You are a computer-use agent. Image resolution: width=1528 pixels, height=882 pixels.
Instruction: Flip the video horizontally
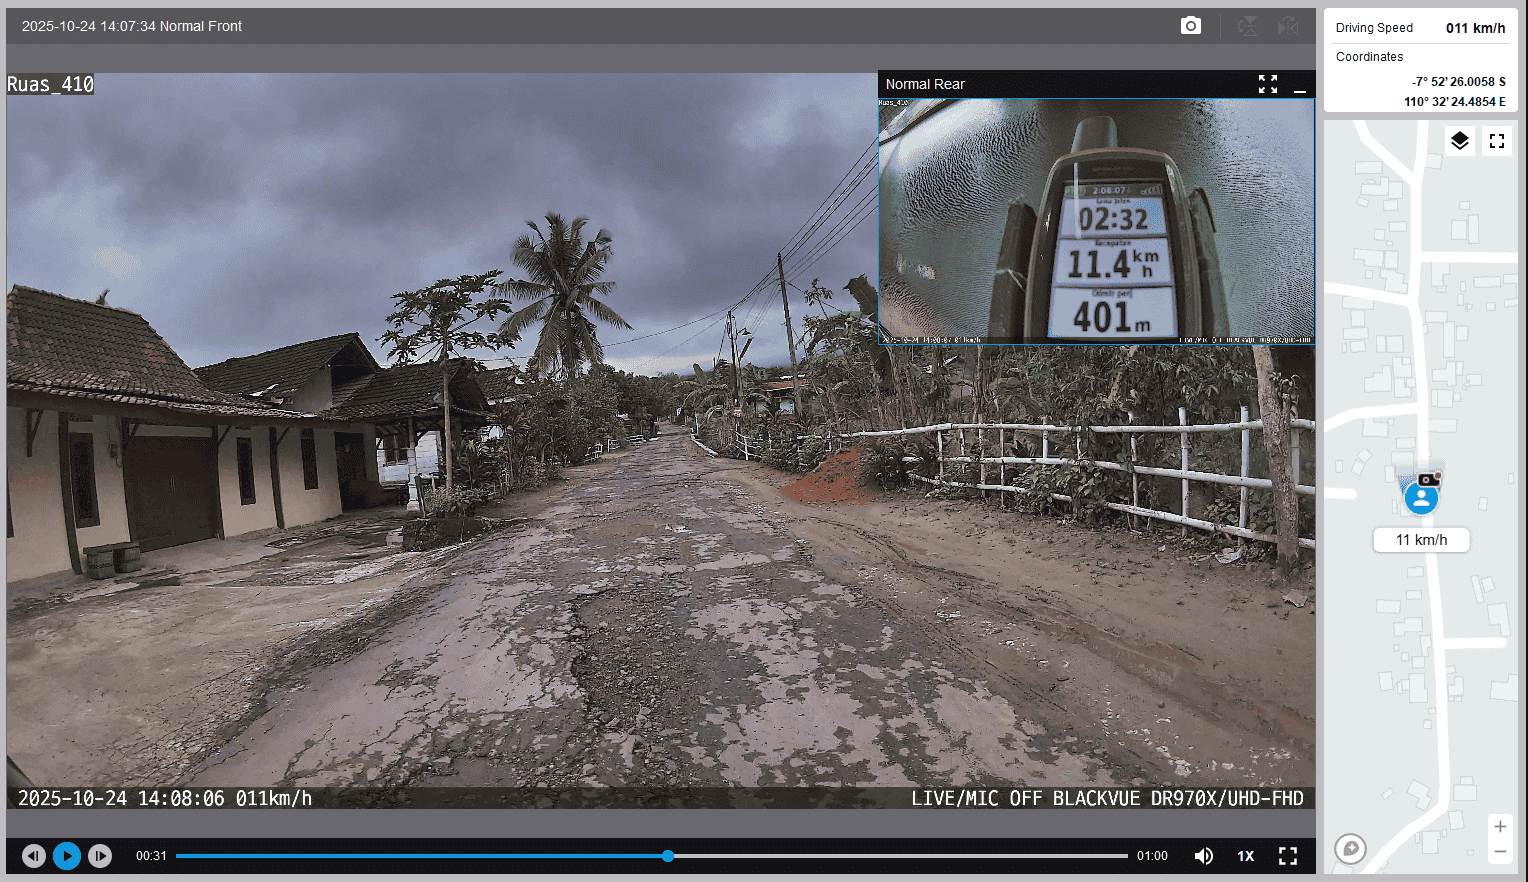(1288, 26)
